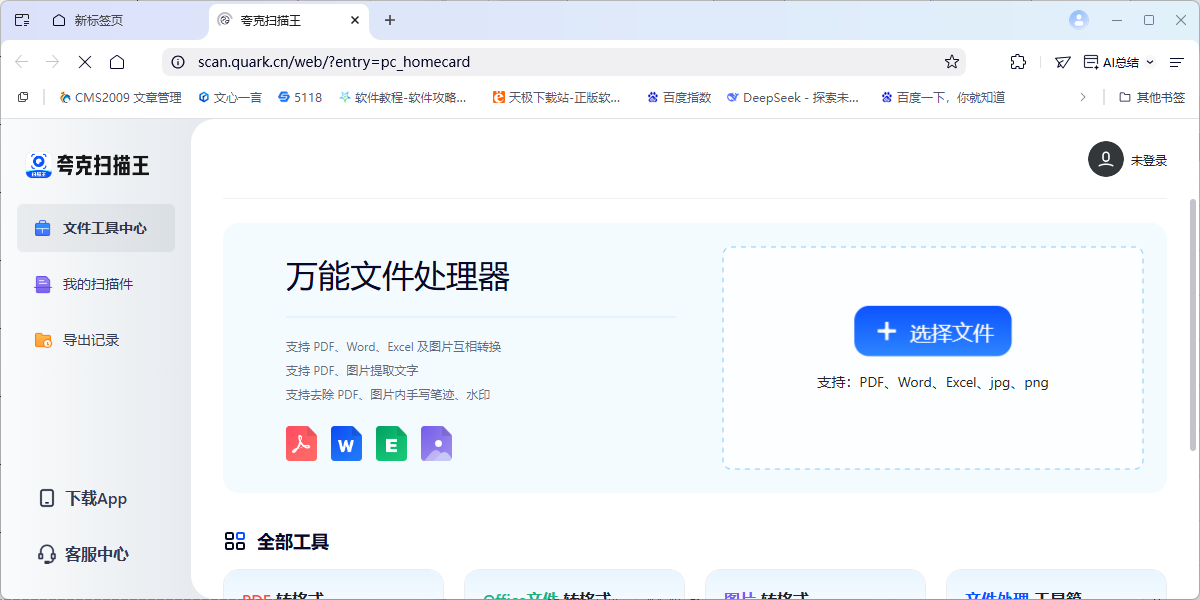1200x600 pixels.
Task: Open the 其他书签 bookmarks folder
Action: point(1152,97)
